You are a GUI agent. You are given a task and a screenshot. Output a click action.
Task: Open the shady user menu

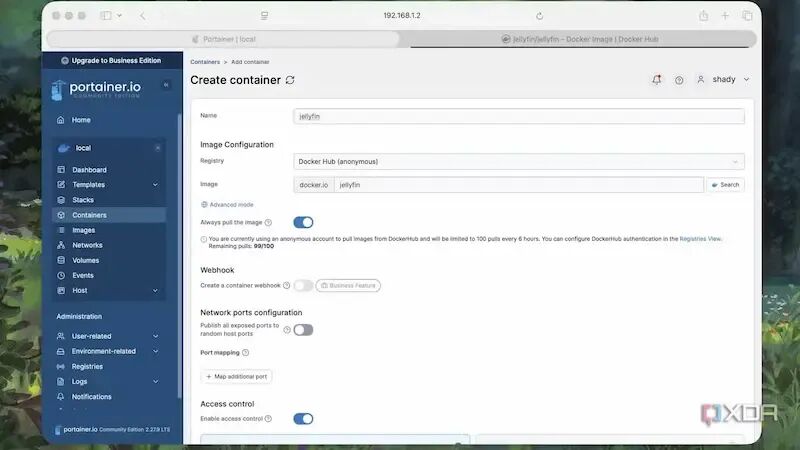(723, 80)
